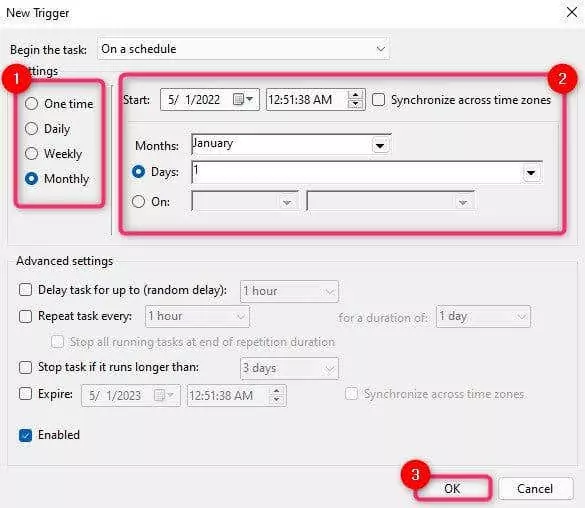Open the first On dropdown
585x508 pixels.
245,202
